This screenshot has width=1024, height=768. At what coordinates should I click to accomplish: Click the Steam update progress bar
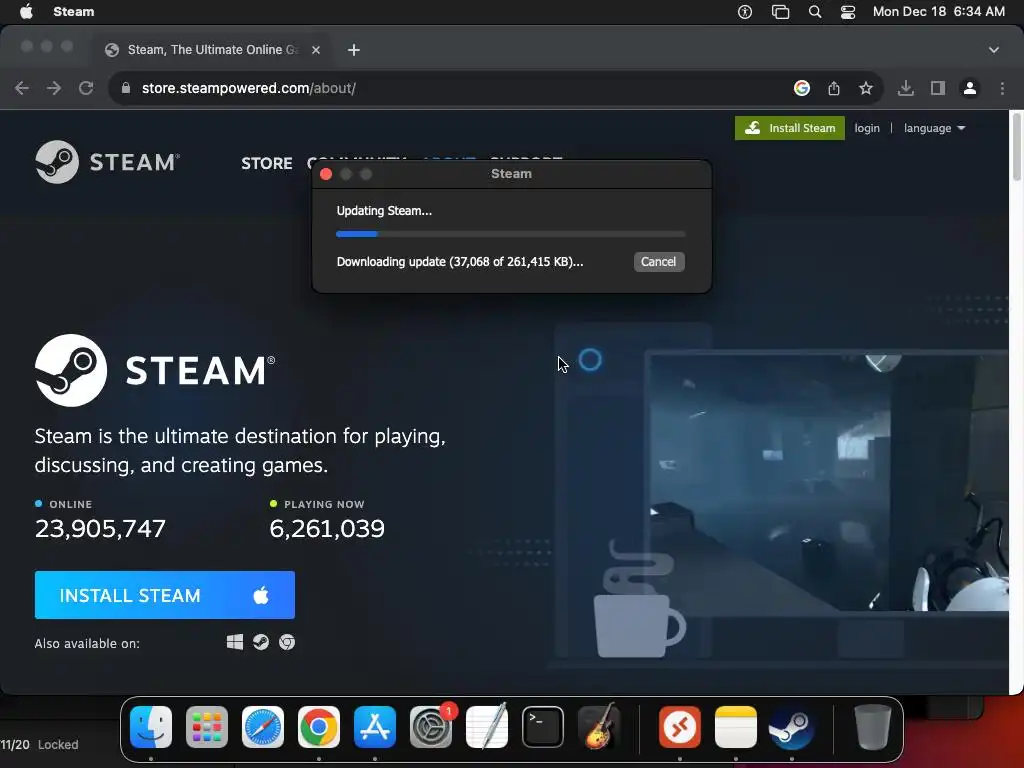[511, 234]
